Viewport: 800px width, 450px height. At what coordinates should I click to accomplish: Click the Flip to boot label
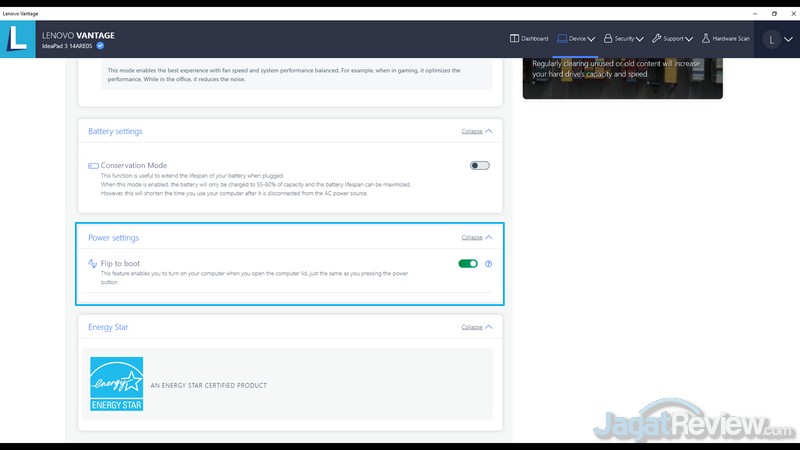pyautogui.click(x=120, y=263)
